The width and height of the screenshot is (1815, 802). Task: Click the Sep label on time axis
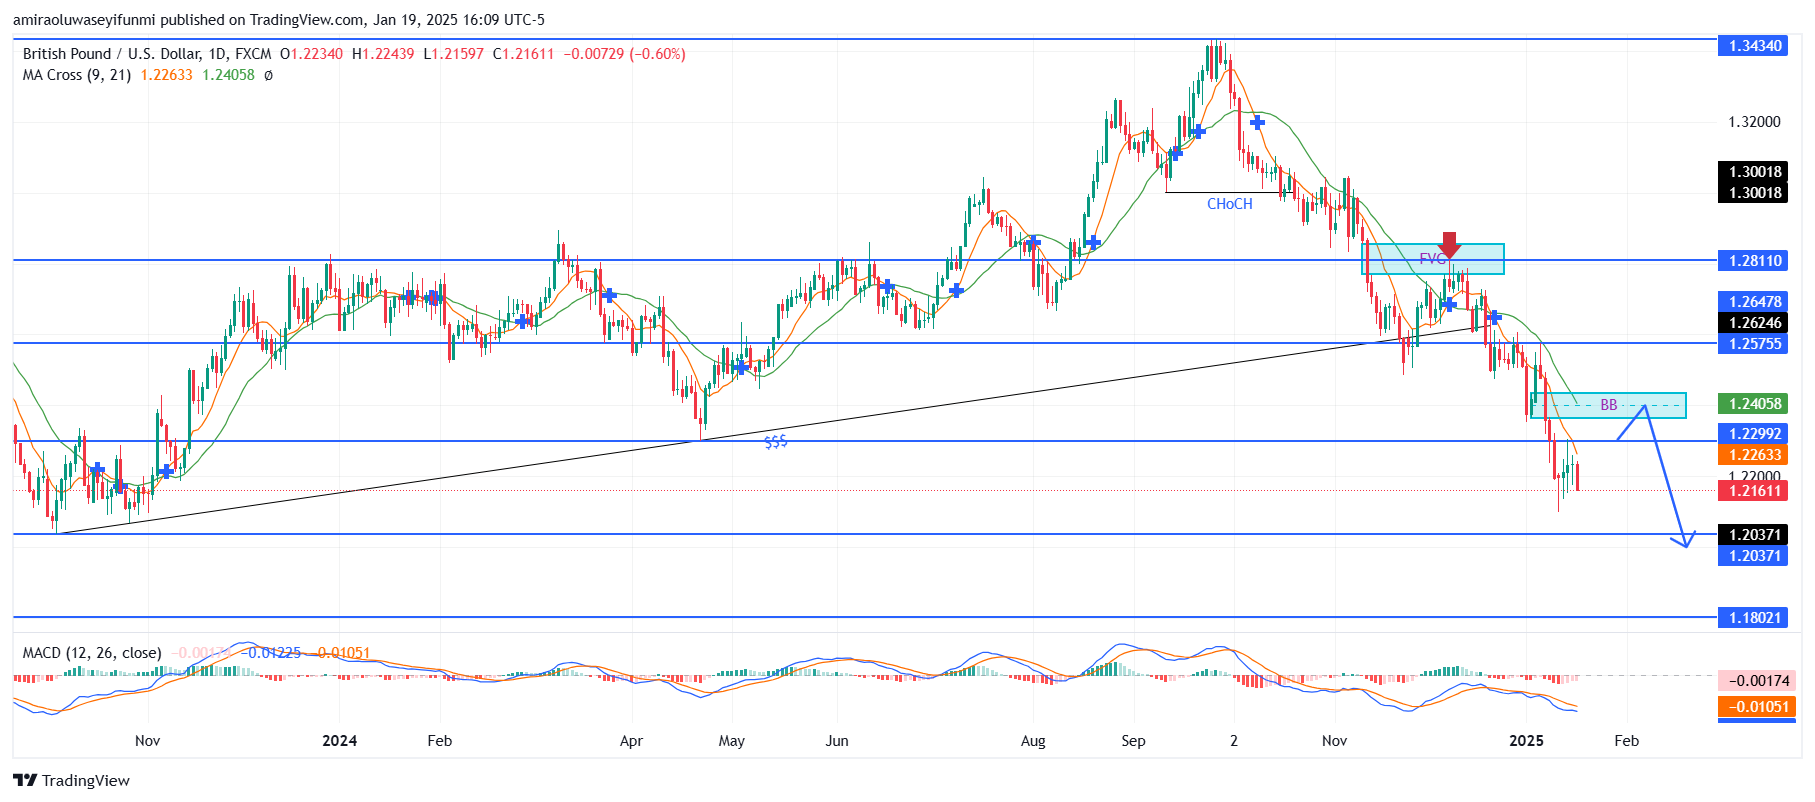(x=1133, y=741)
